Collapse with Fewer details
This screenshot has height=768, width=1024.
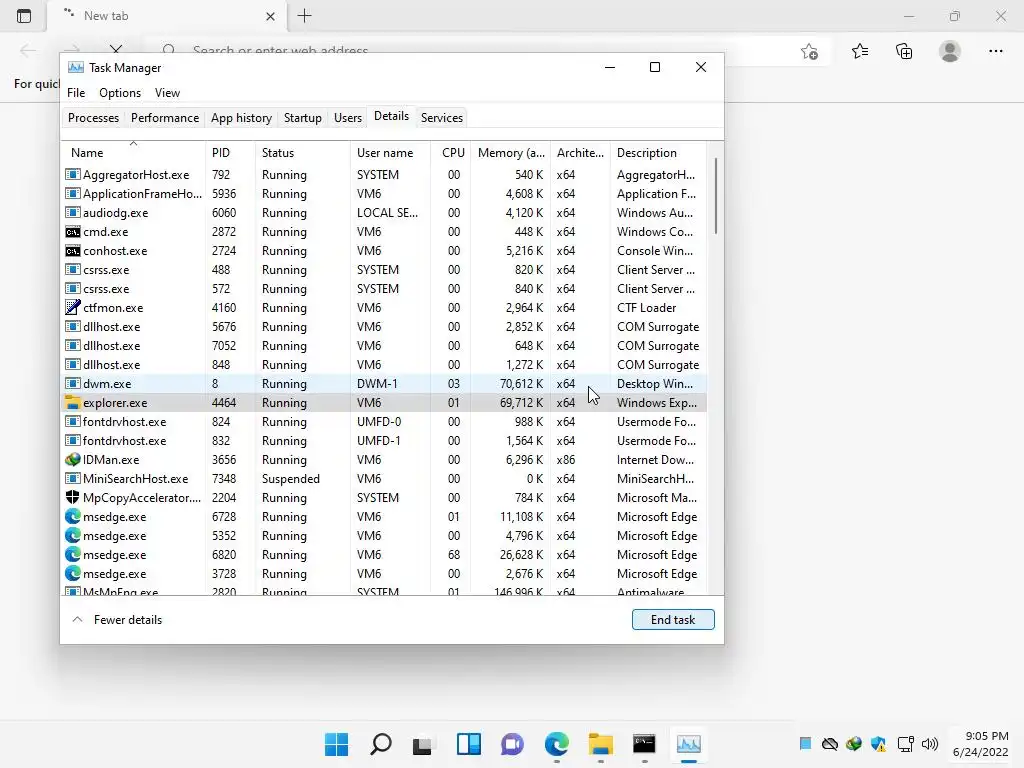point(118,620)
